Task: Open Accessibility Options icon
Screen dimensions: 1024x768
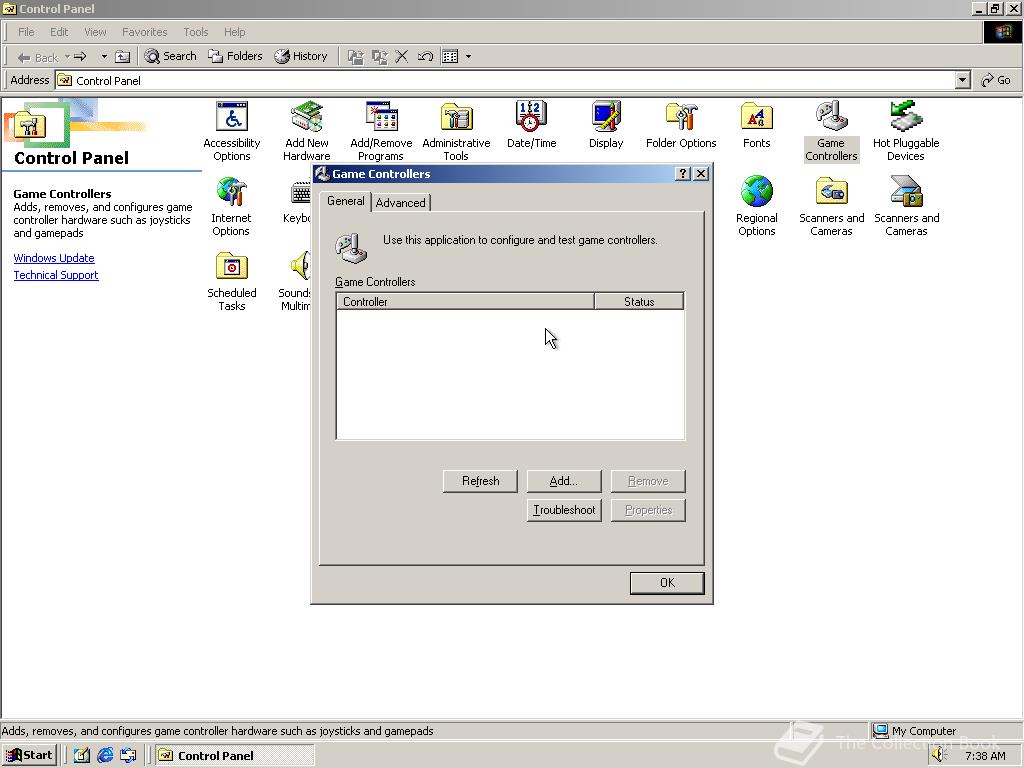Action: coord(232,130)
